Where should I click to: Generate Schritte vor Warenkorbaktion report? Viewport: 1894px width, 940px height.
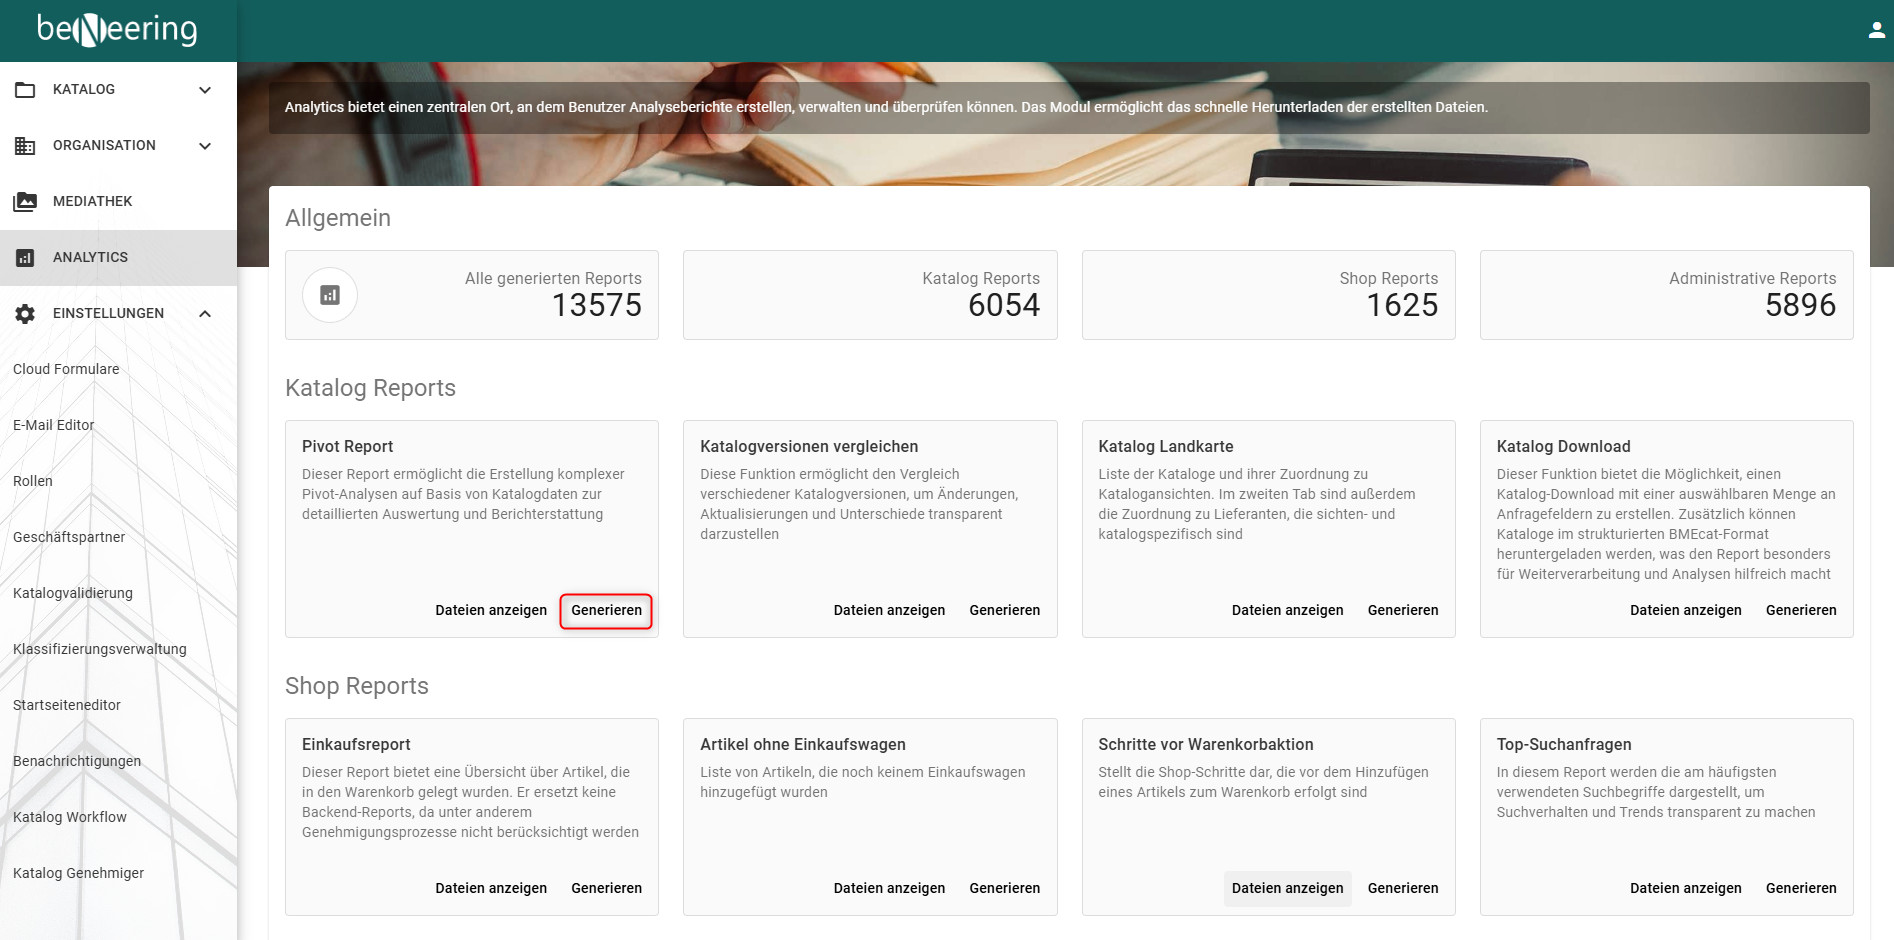1403,889
